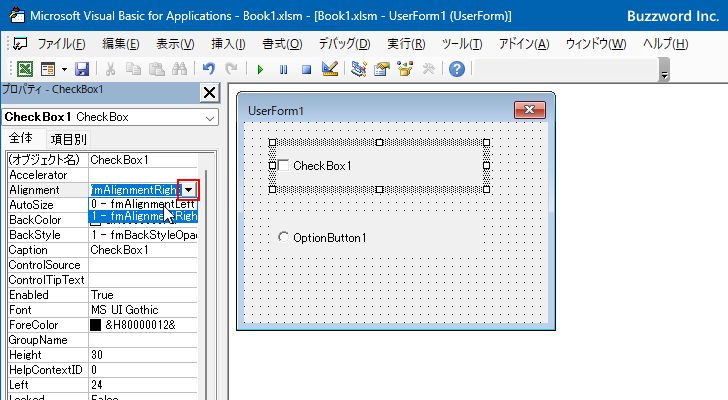Select the GroupName property row
The image size is (728, 400).
(x=103, y=340)
